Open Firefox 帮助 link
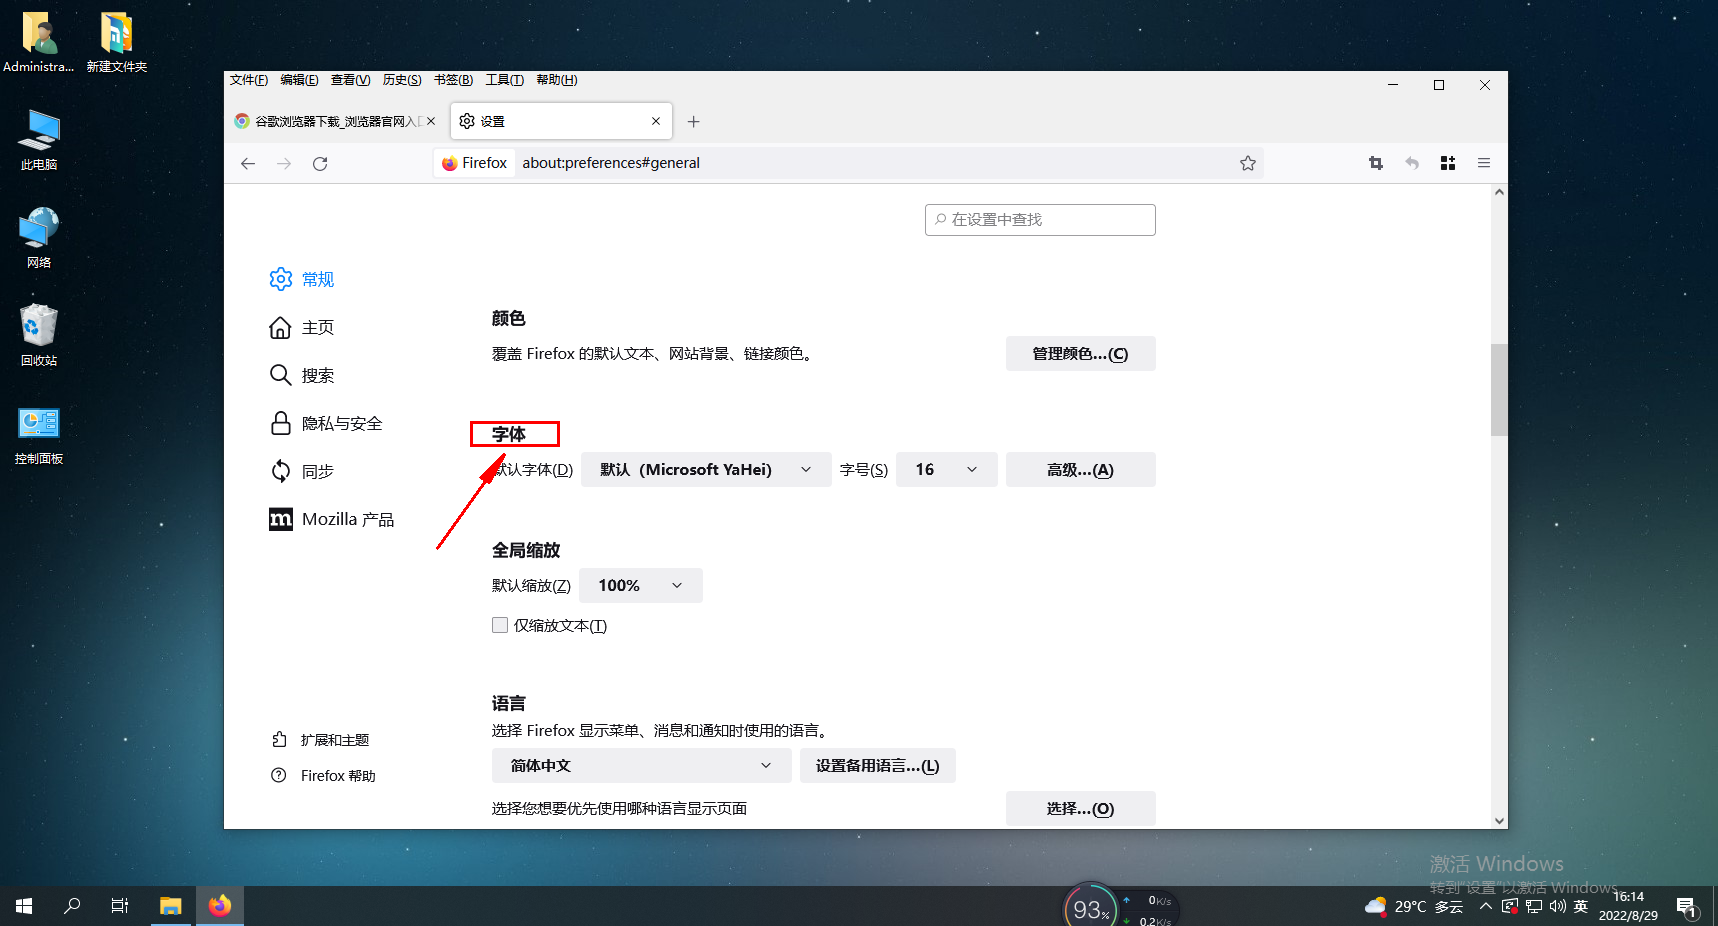Screen dimensions: 1718x926 coord(323,776)
